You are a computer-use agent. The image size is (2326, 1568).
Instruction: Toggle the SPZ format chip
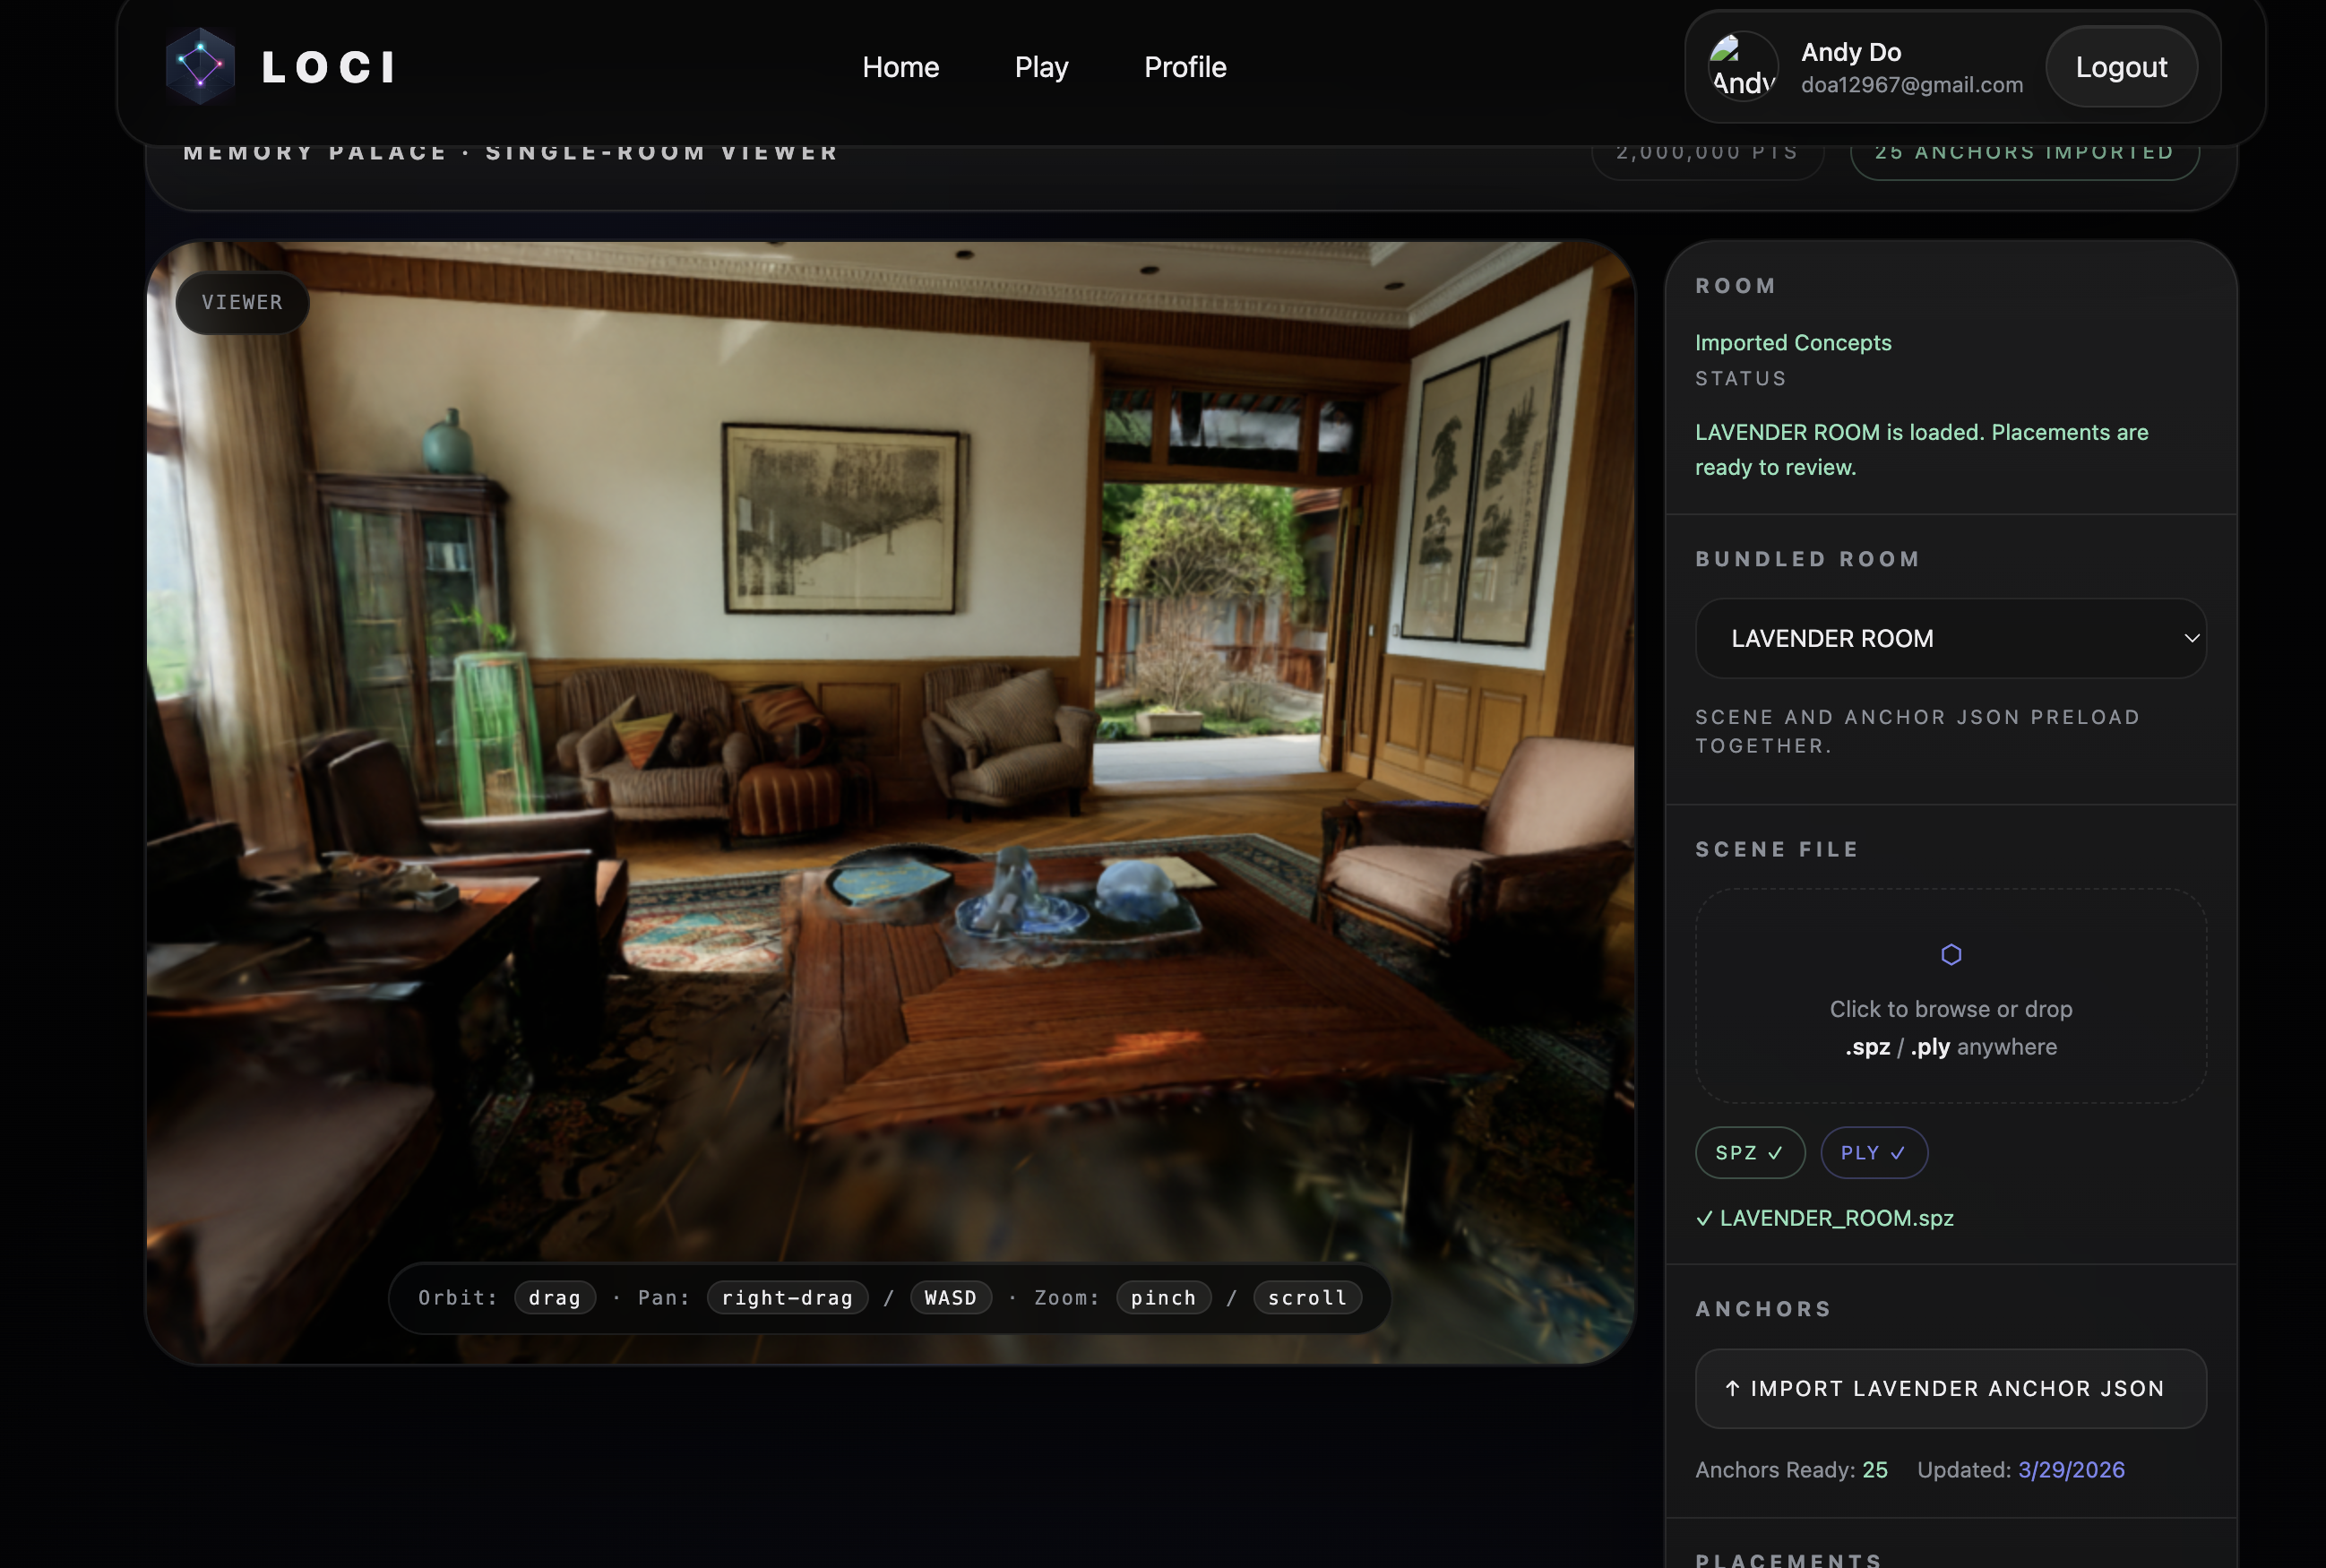click(x=1749, y=1153)
